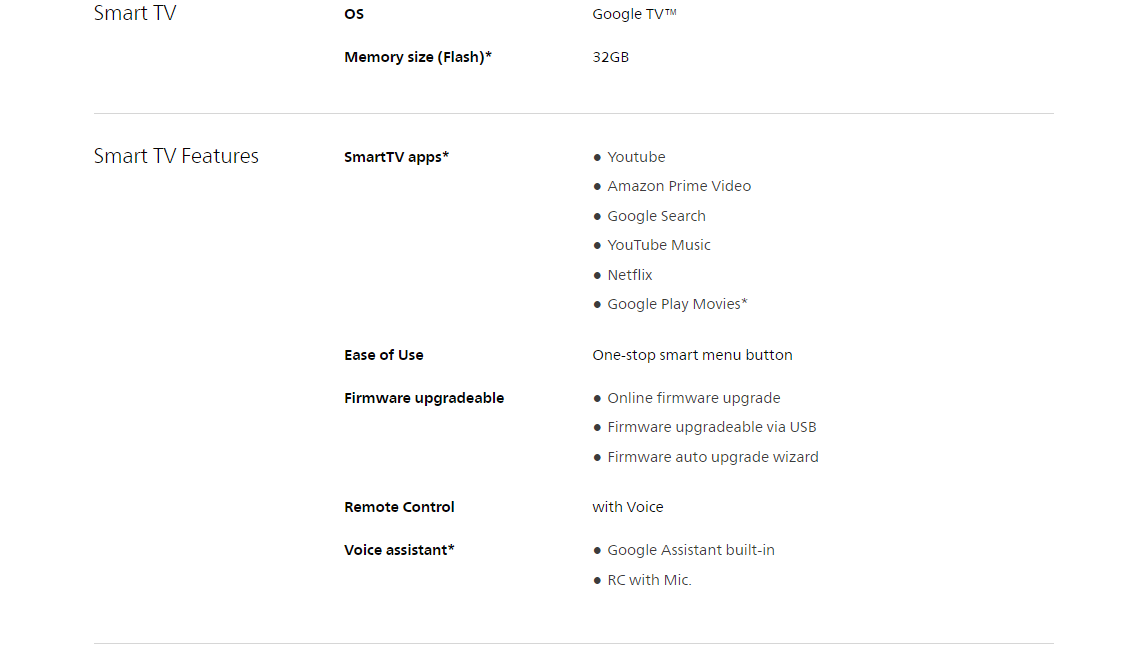
Task: Select the 32GB memory value
Action: click(x=610, y=57)
